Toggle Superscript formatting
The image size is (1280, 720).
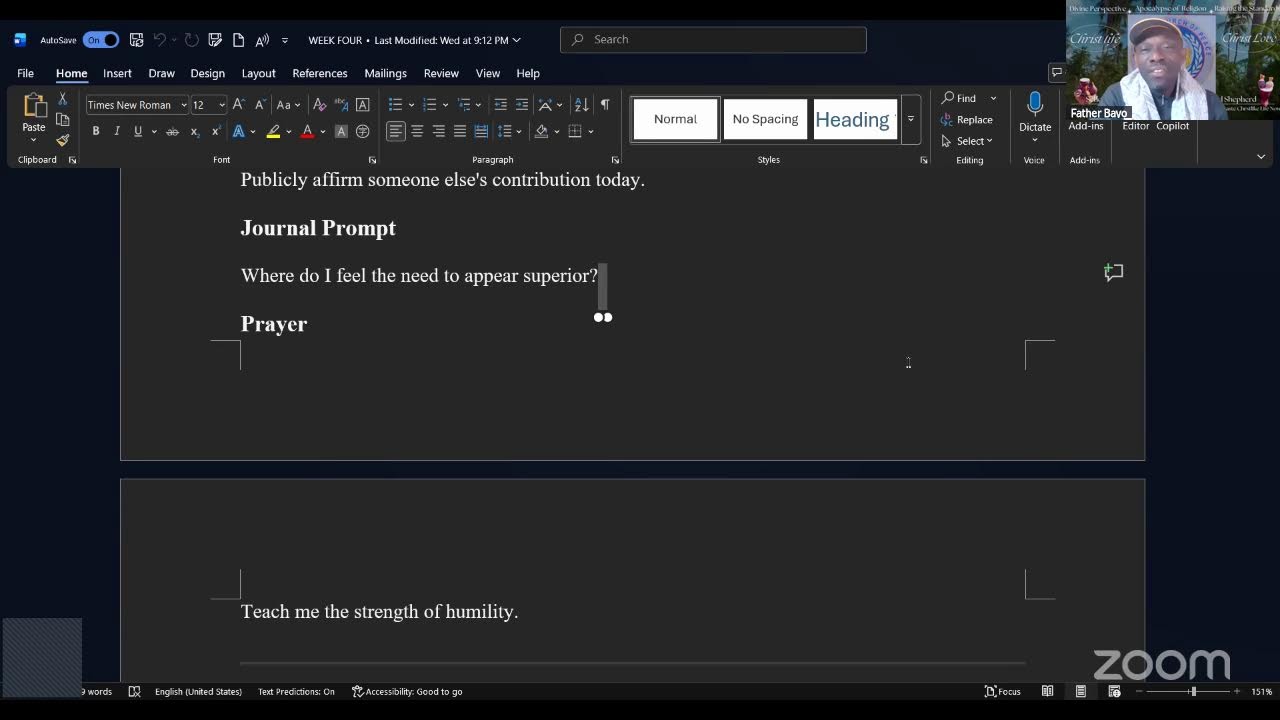coord(216,131)
